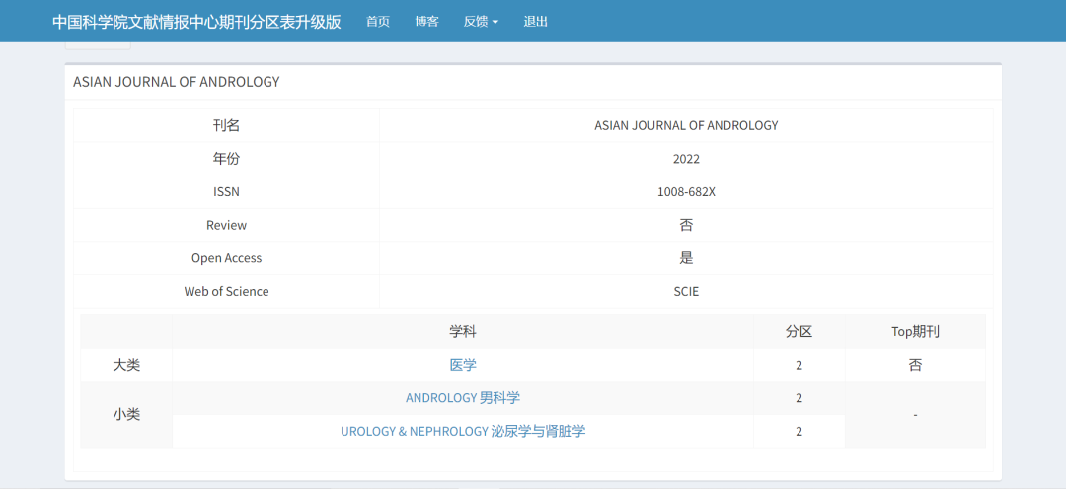Click the year value 2022
The width and height of the screenshot is (1066, 489).
[x=686, y=159]
